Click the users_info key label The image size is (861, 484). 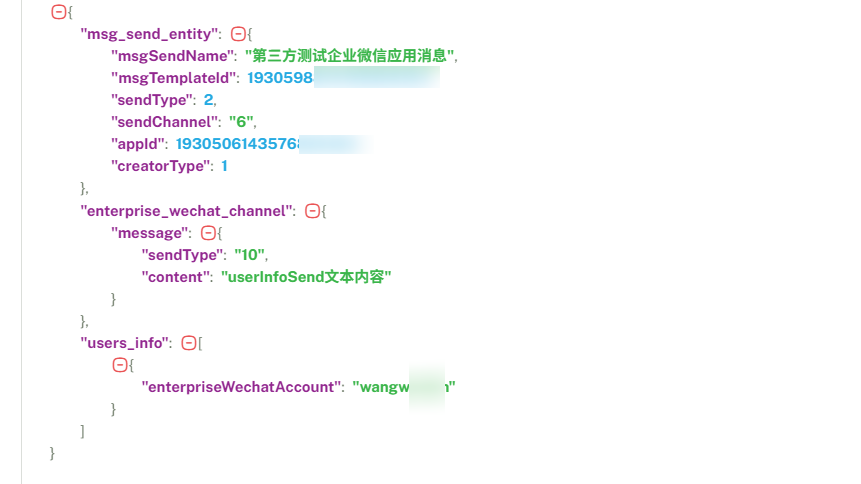pos(124,343)
